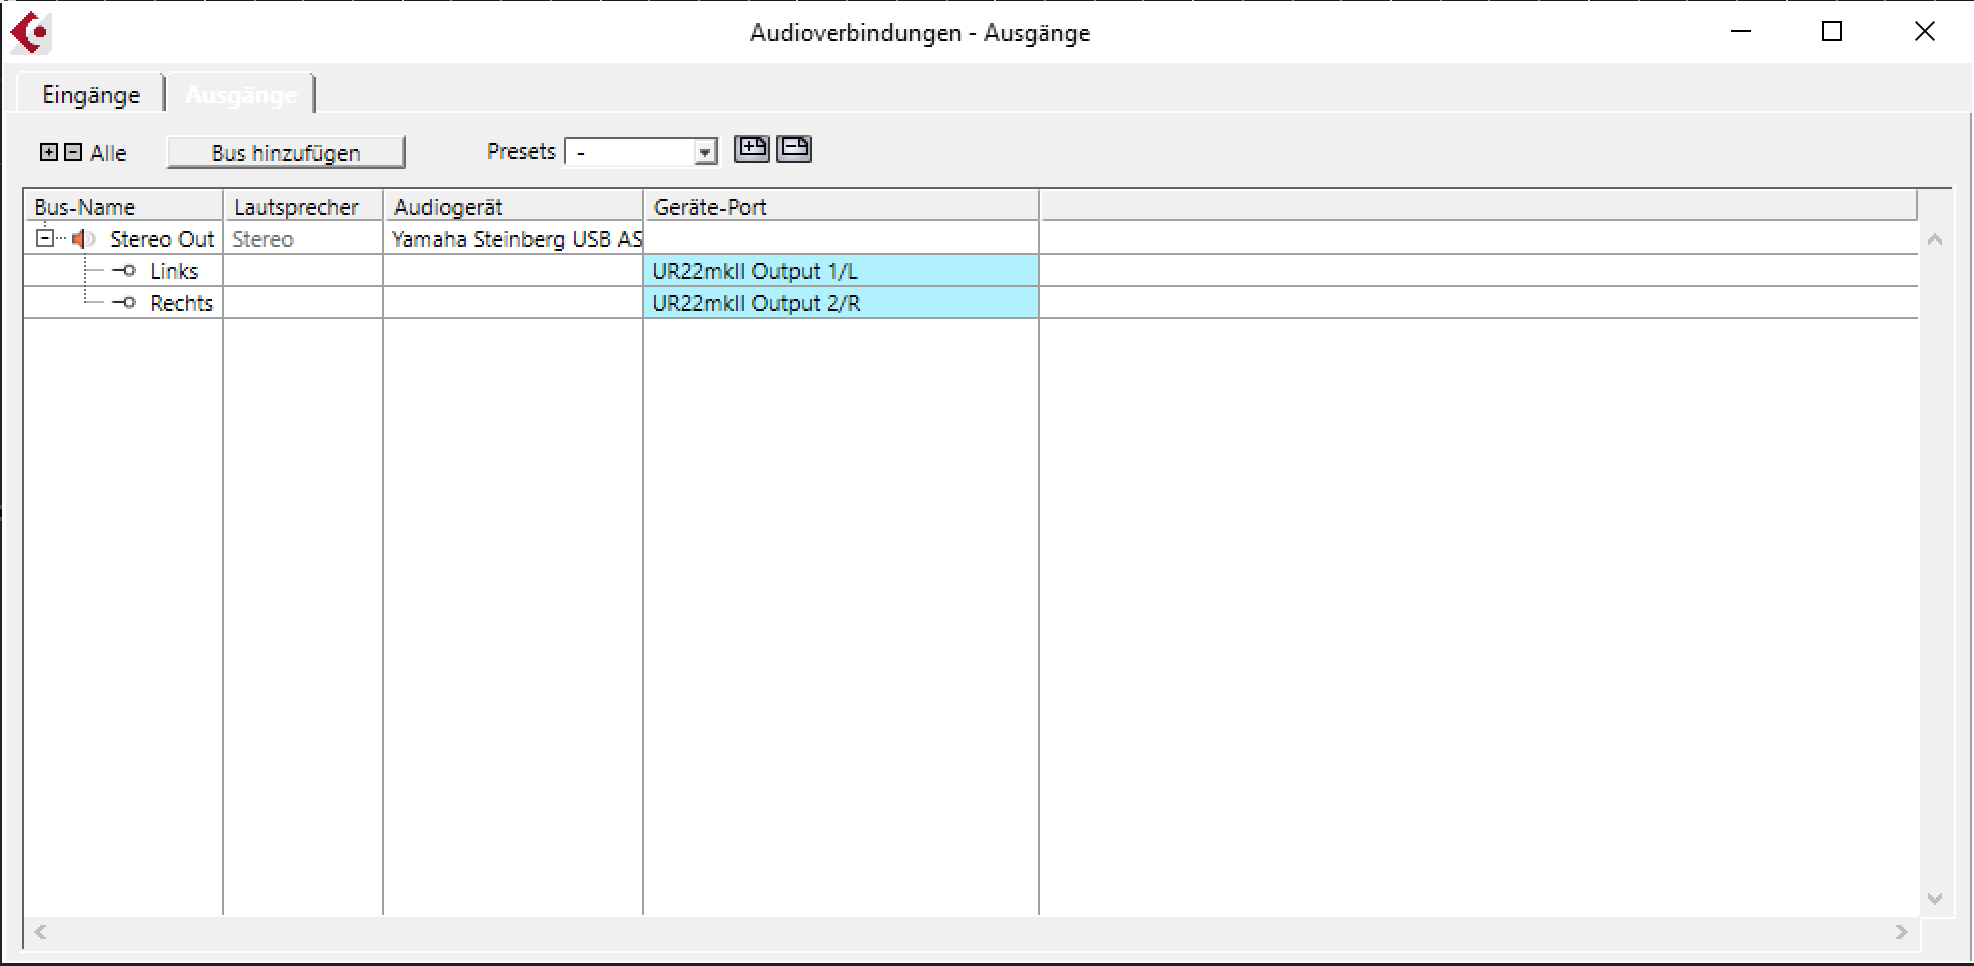
Task: Switch to the Eingänge tab
Action: point(91,95)
